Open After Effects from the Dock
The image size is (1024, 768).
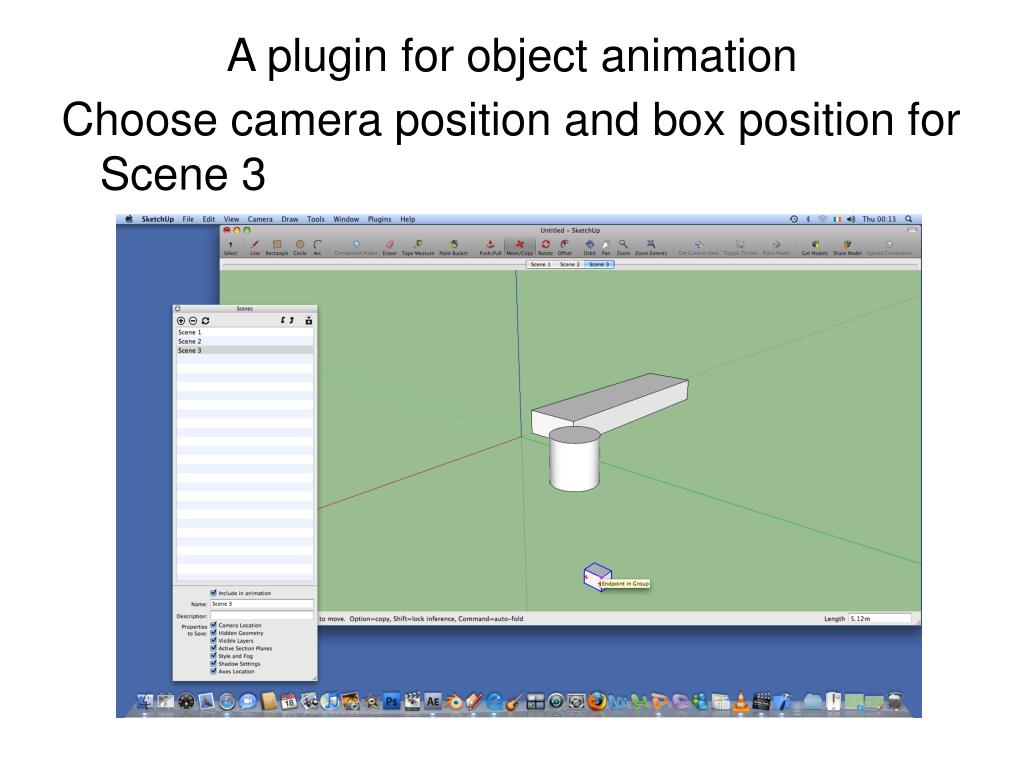click(x=432, y=701)
